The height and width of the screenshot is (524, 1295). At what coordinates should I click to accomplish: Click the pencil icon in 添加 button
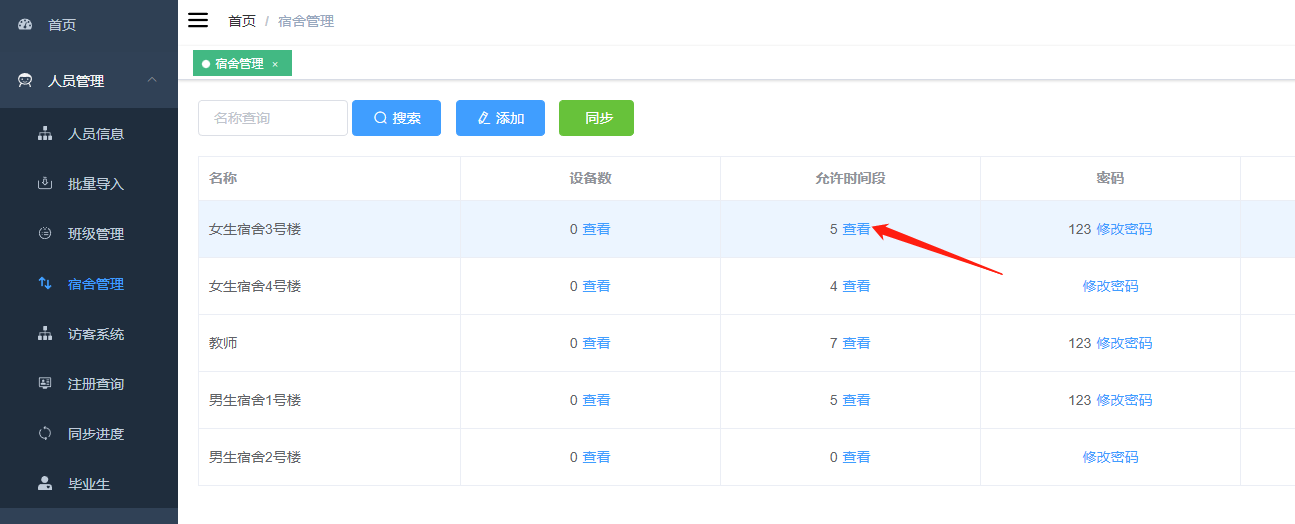pos(484,118)
